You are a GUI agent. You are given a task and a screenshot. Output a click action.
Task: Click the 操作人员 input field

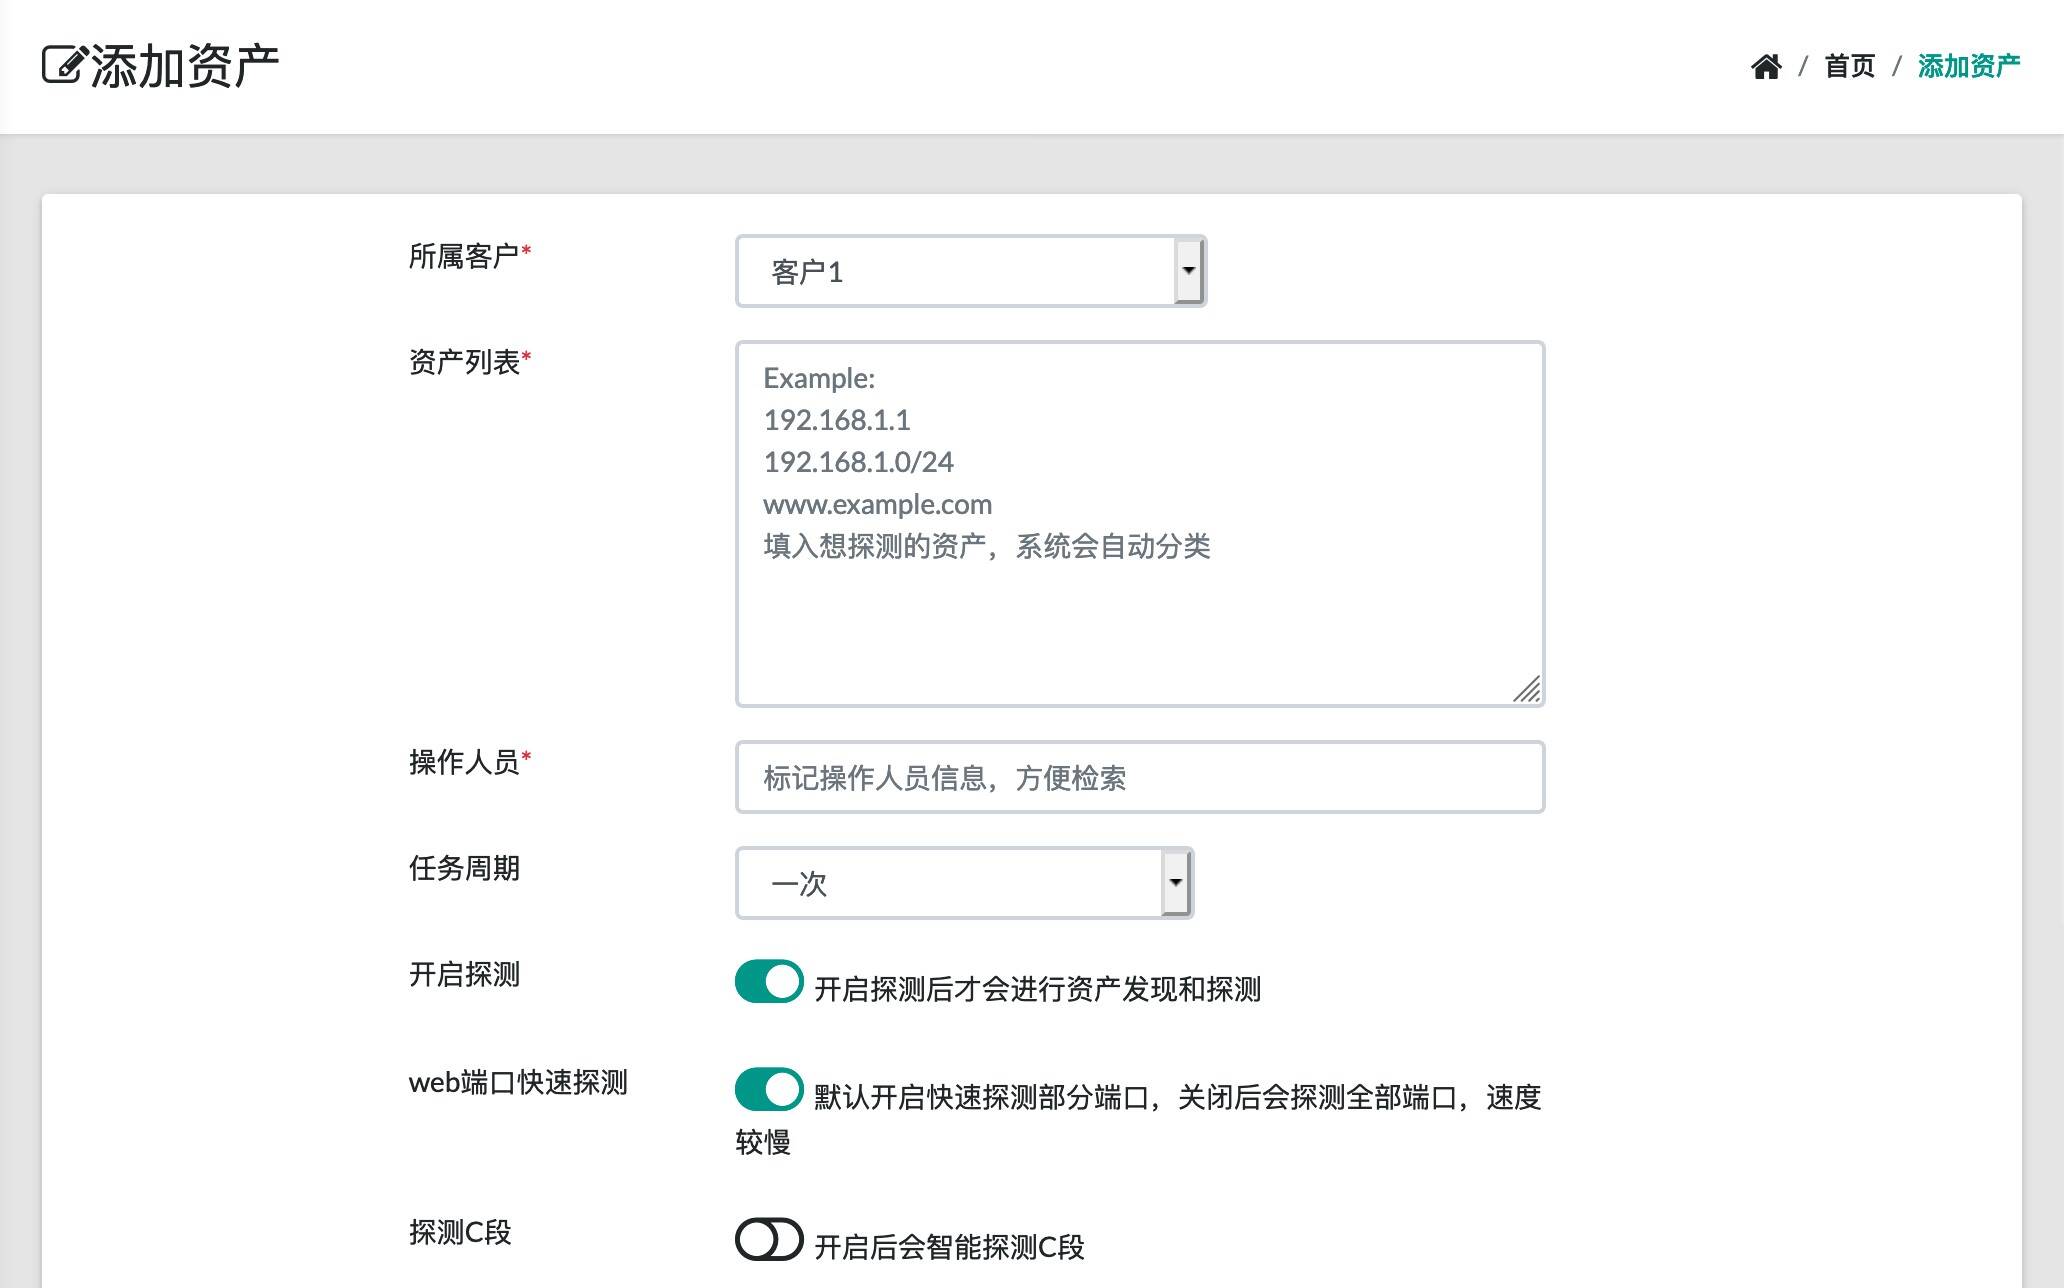[x=1140, y=777]
